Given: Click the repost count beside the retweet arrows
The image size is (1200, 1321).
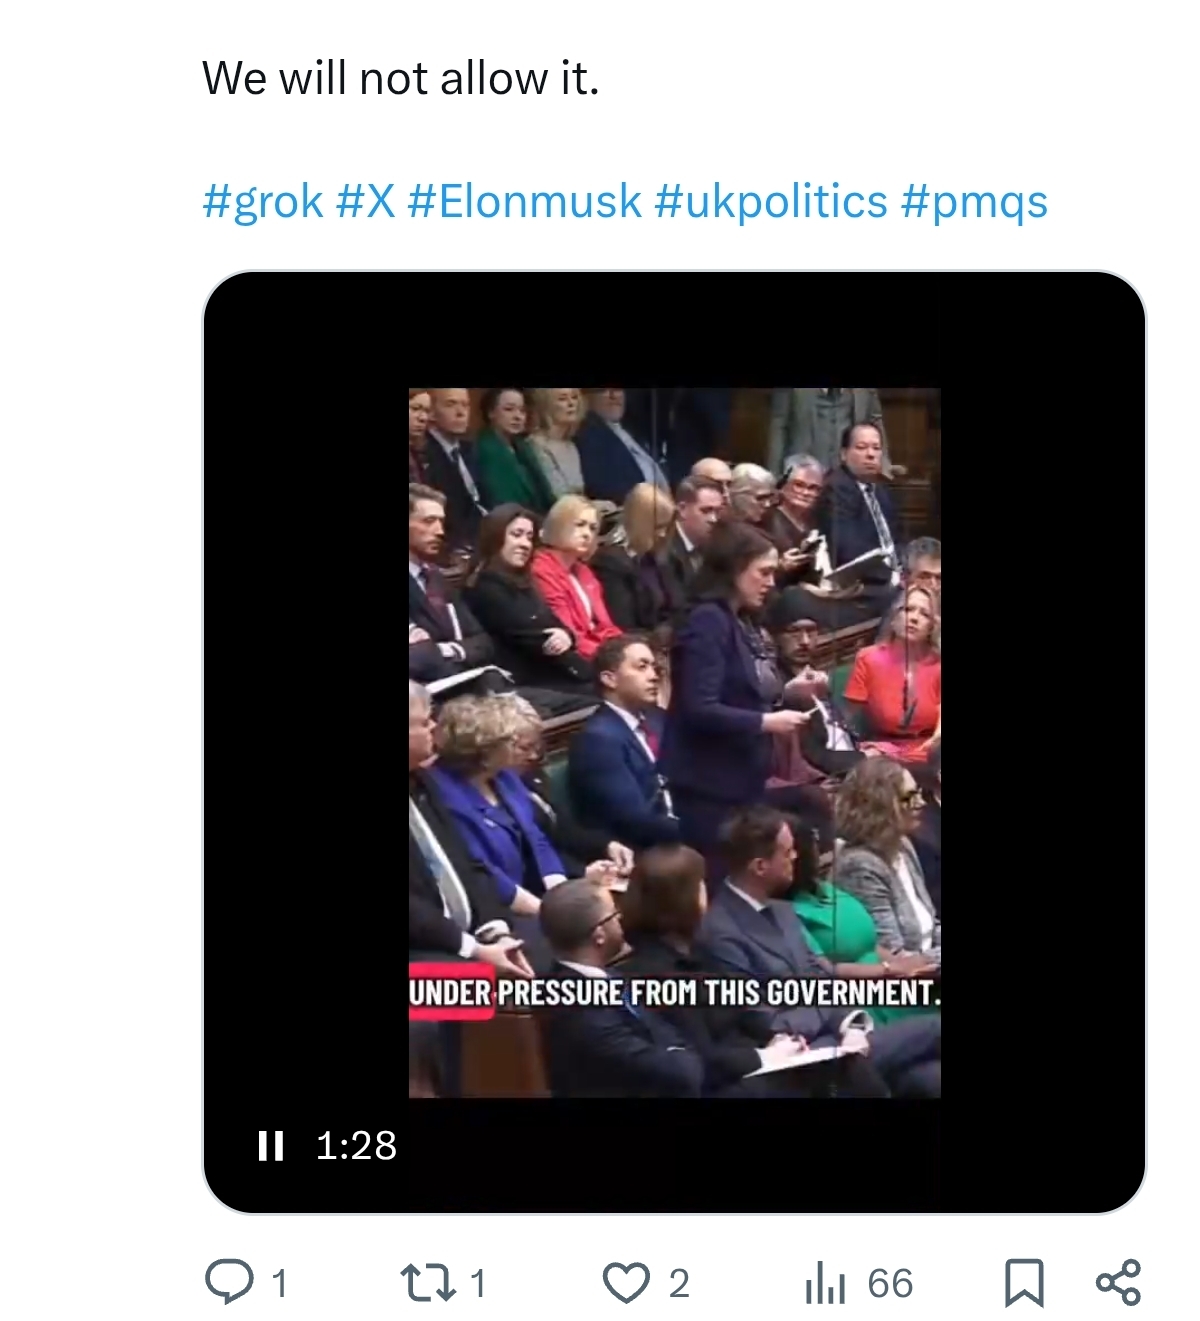Looking at the screenshot, I should coord(478,1283).
